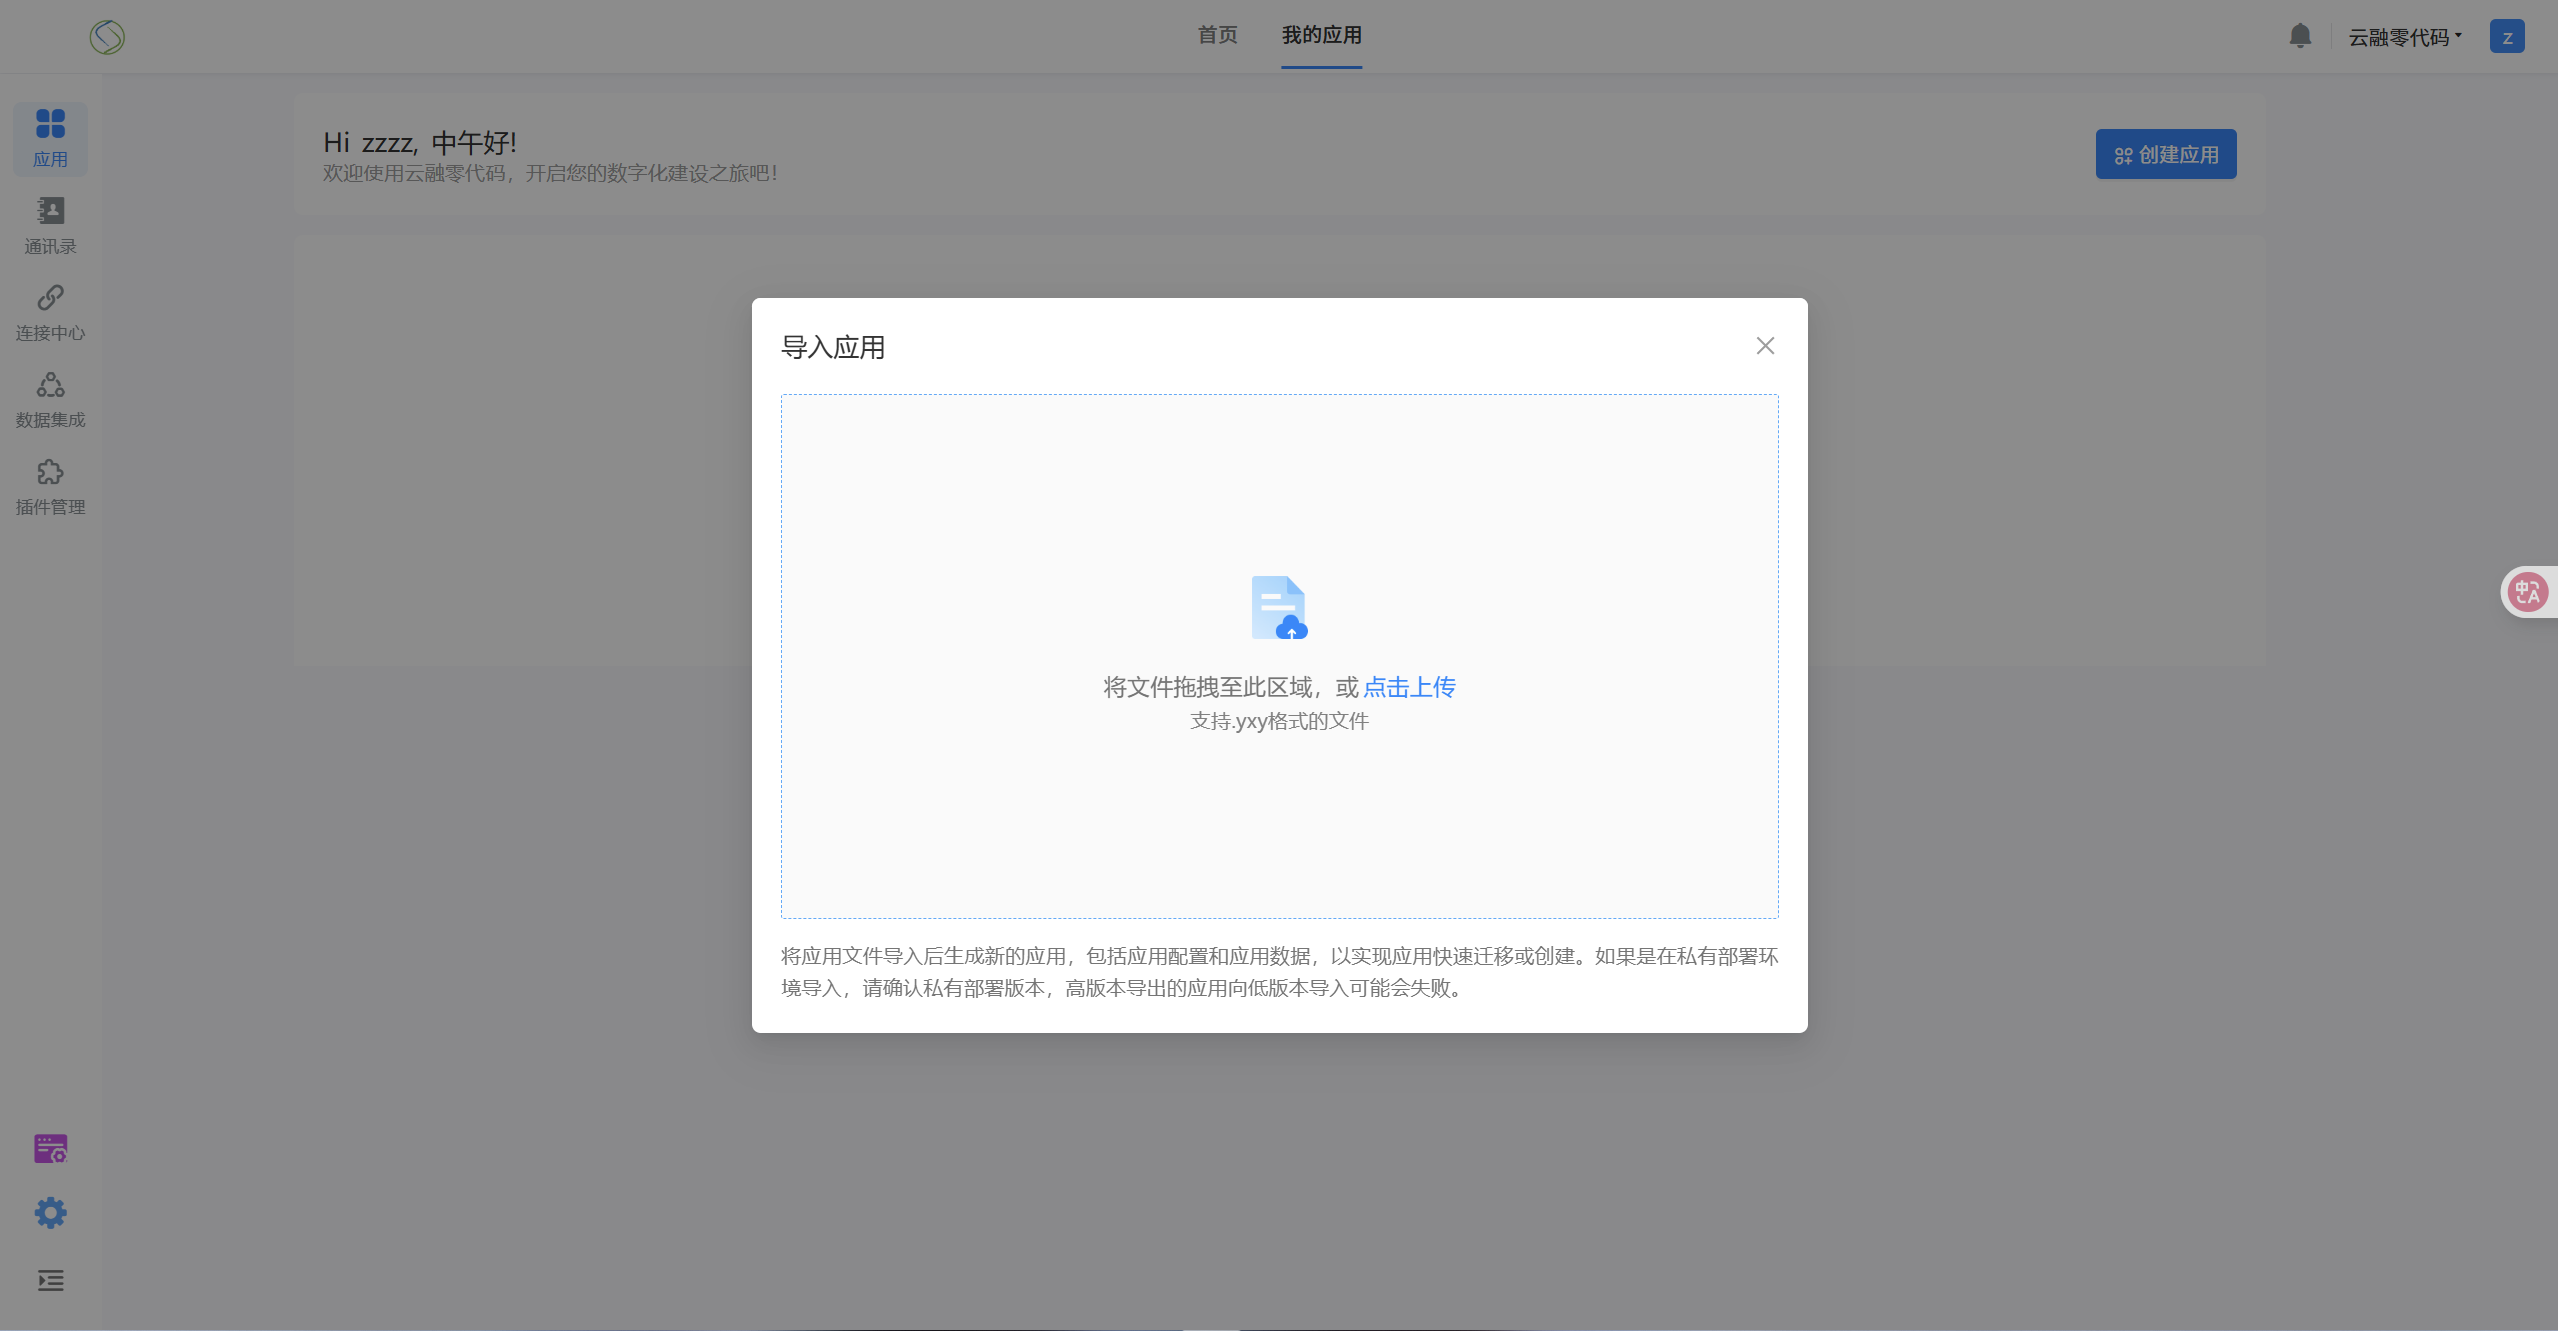Click the 应用 sidebar icon
Viewport: 2558px width, 1331px height.
(50, 125)
